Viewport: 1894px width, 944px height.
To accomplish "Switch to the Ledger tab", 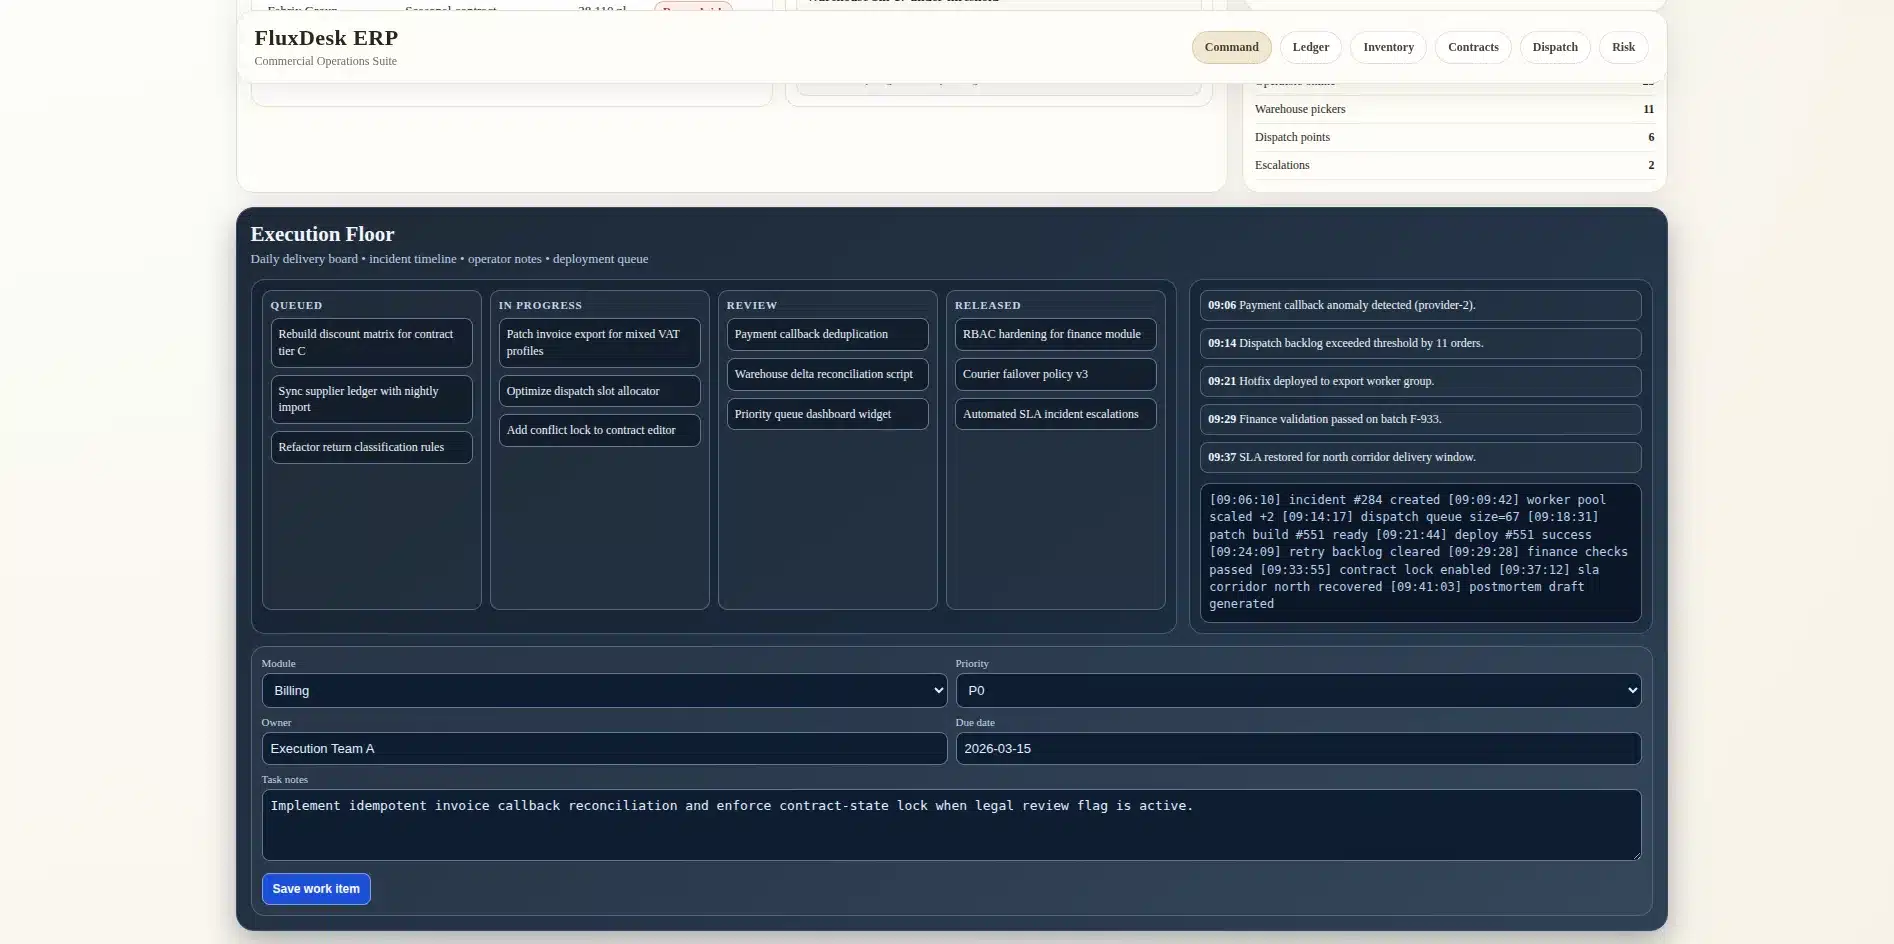I will click(1310, 47).
